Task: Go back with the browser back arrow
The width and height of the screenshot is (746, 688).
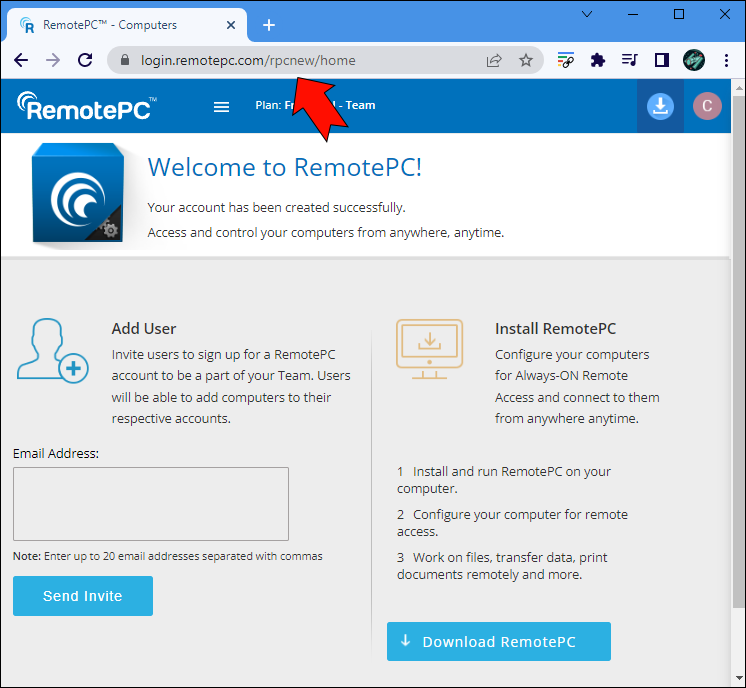Action: [x=21, y=60]
